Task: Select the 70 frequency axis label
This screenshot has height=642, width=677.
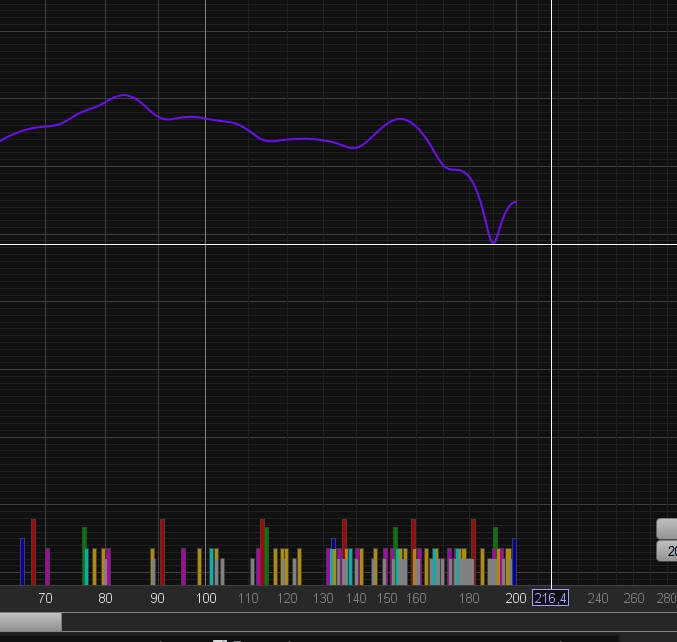Action: (45, 598)
